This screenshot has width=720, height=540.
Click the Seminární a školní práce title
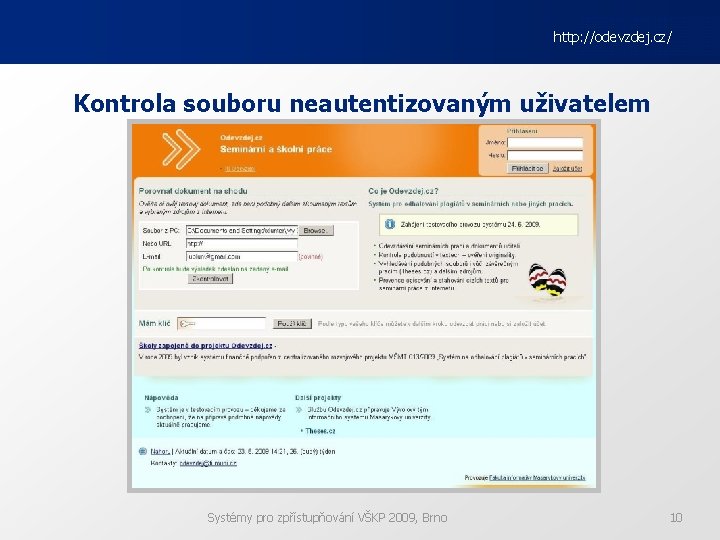(276, 149)
